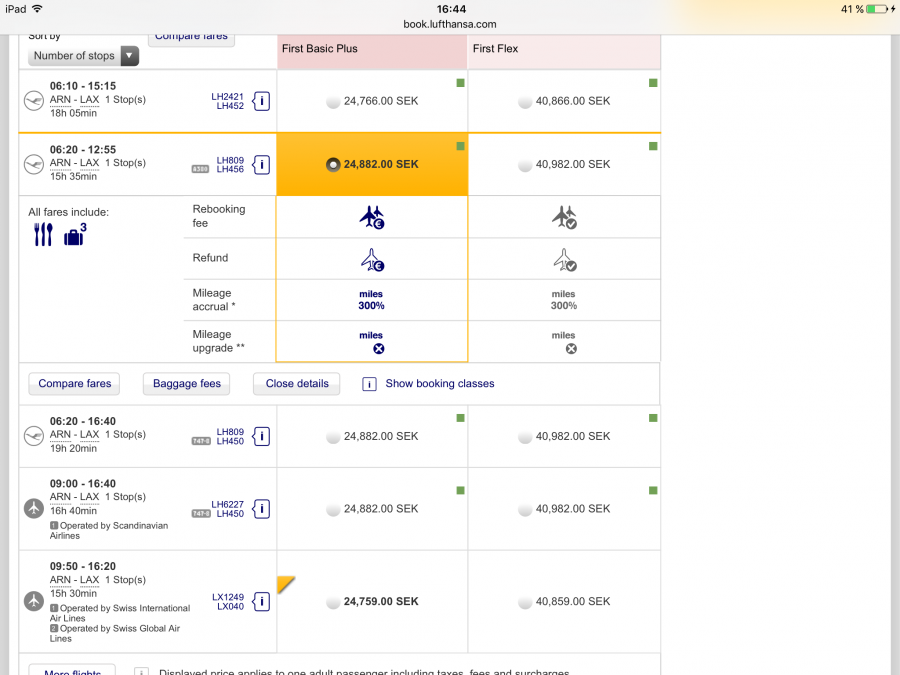Click LH2421 flight number link
900x675 pixels.
(x=227, y=96)
